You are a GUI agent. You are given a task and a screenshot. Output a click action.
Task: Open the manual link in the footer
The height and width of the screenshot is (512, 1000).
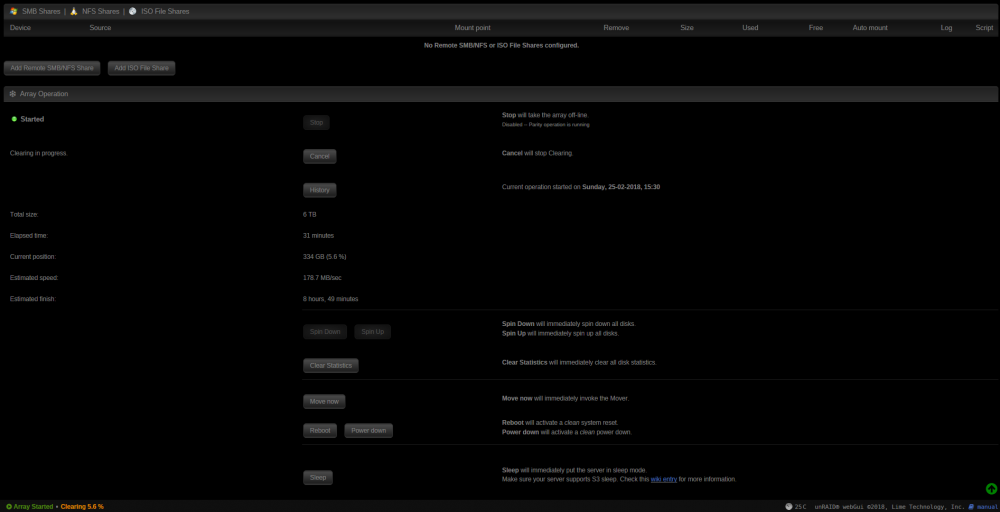[x=987, y=507]
